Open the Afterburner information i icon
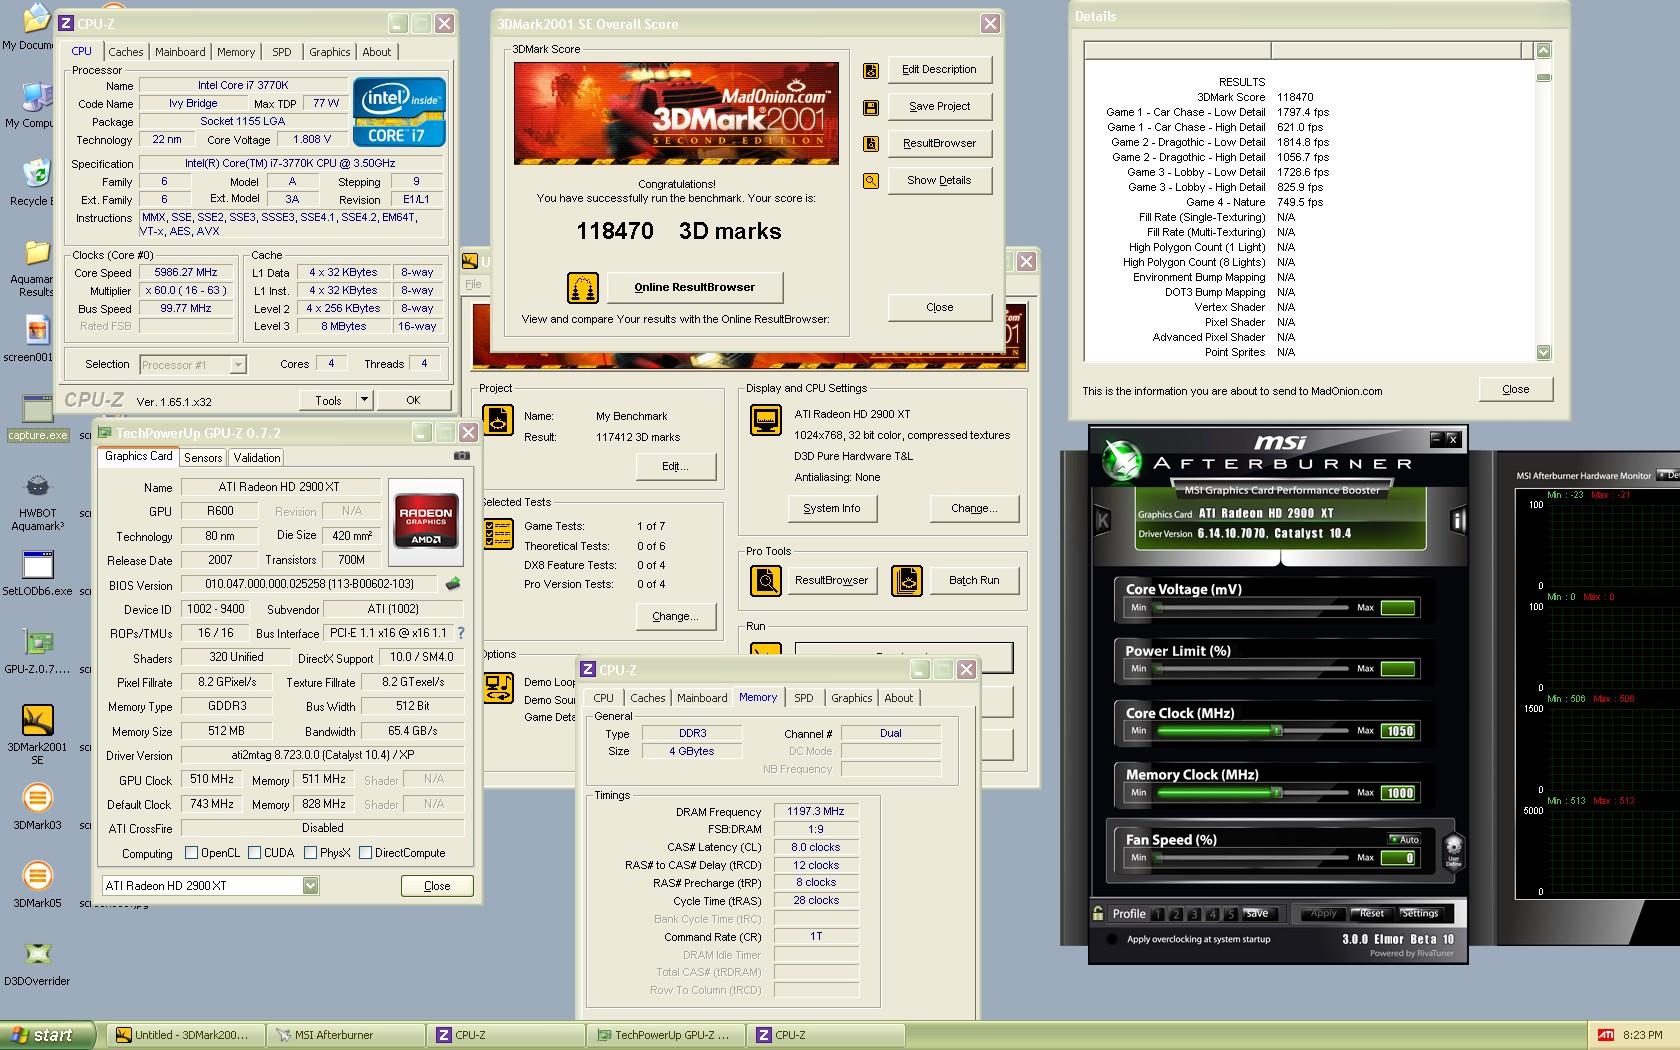Image resolution: width=1680 pixels, height=1050 pixels. tap(1459, 520)
